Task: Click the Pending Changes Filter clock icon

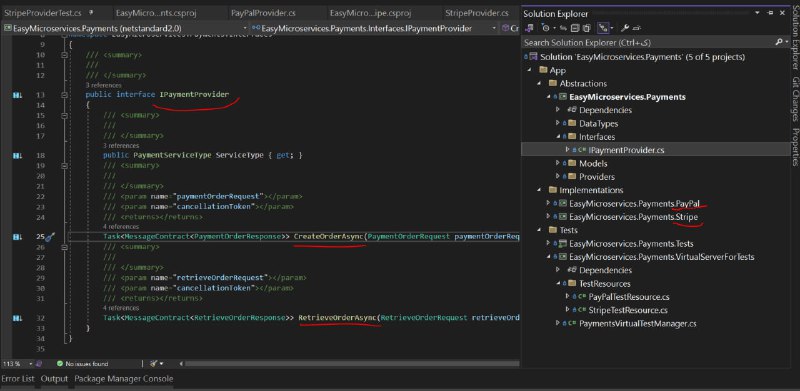Action: pos(545,28)
